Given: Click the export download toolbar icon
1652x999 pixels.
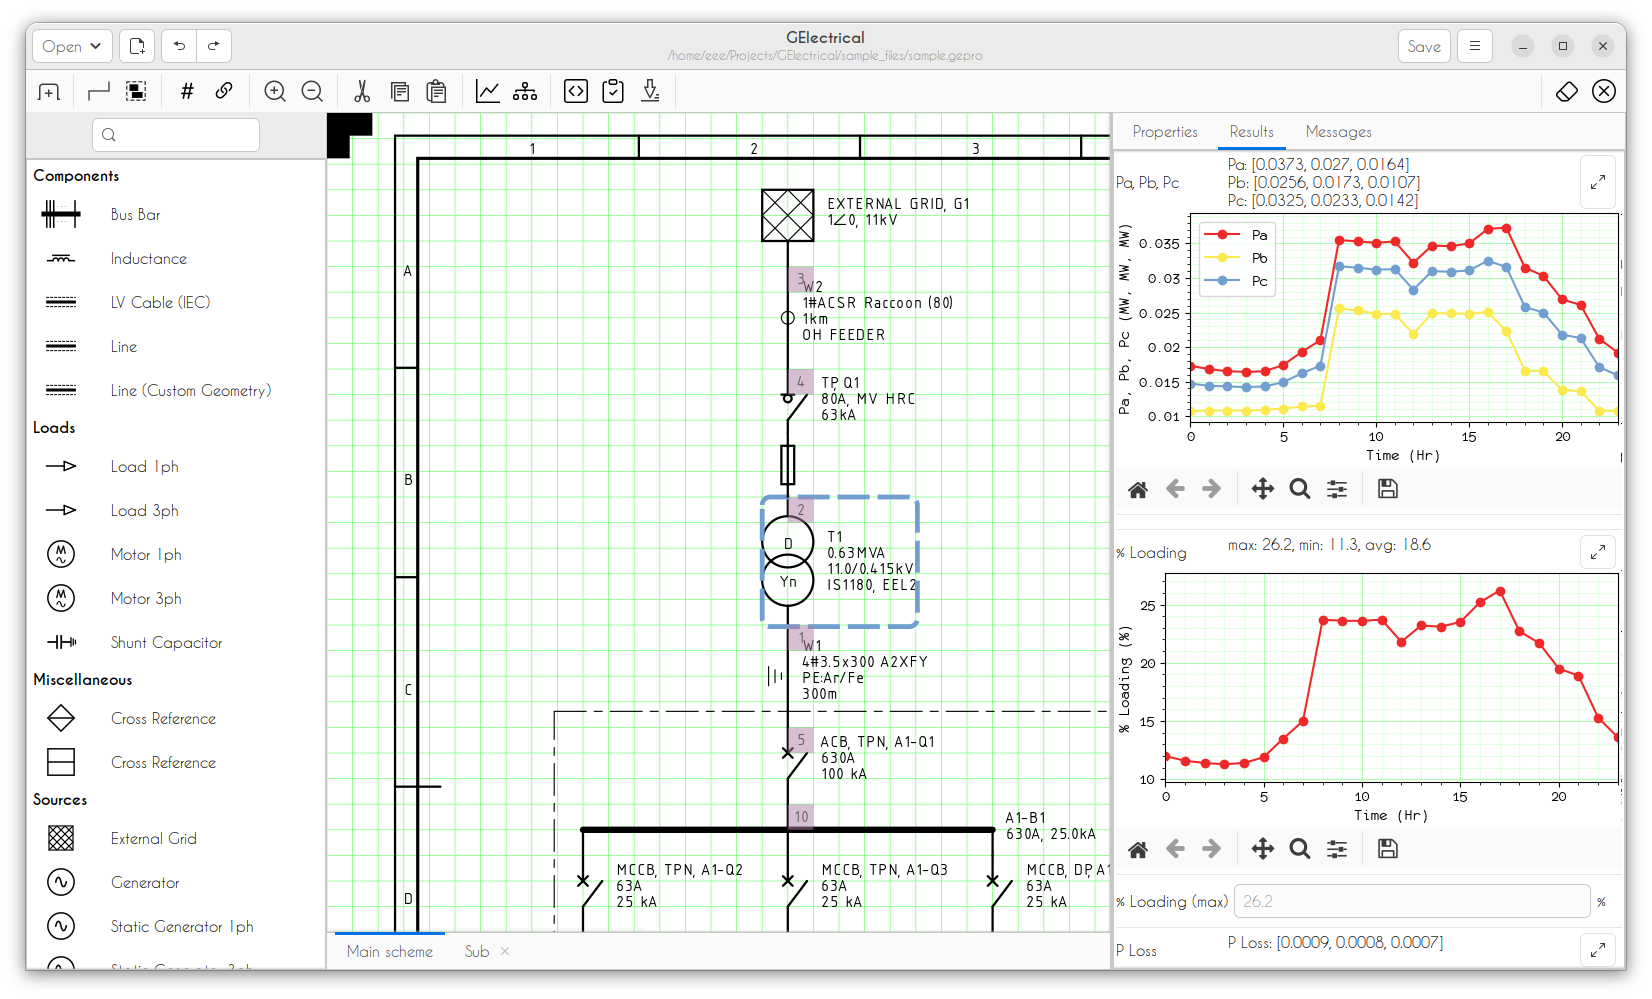Looking at the screenshot, I should tap(651, 92).
